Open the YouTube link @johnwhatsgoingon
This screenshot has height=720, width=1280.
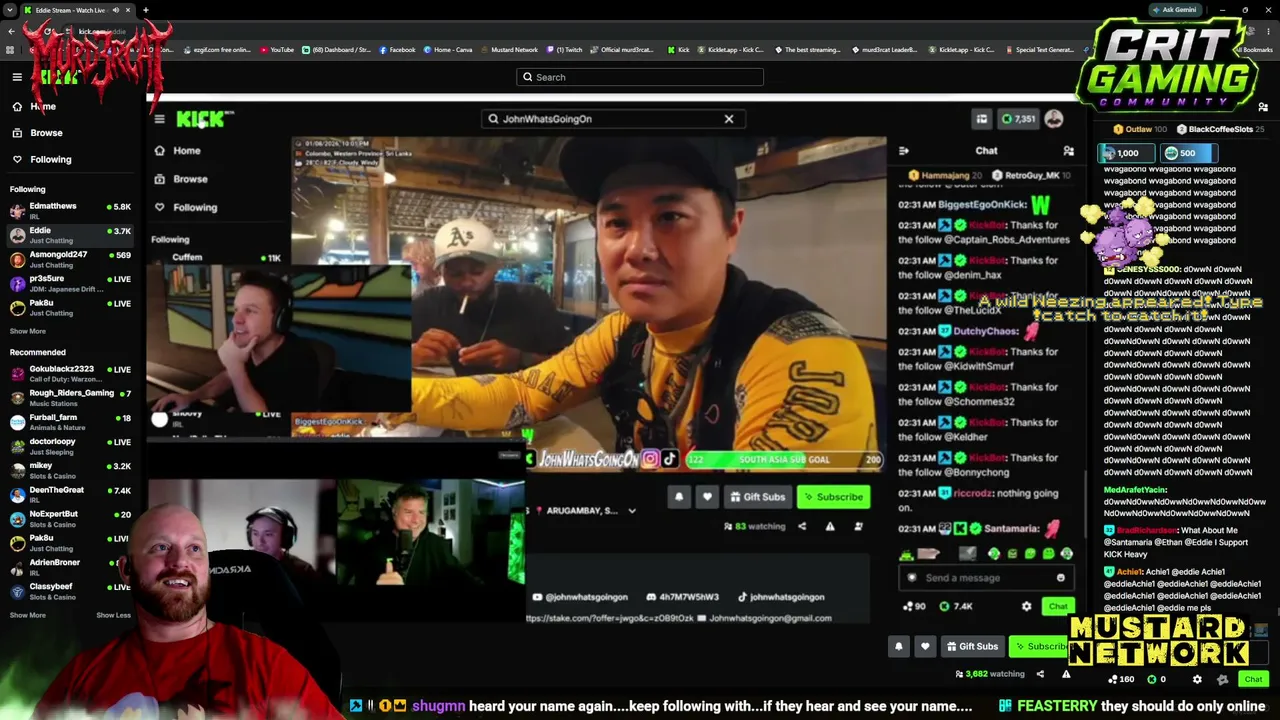pyautogui.click(x=581, y=597)
